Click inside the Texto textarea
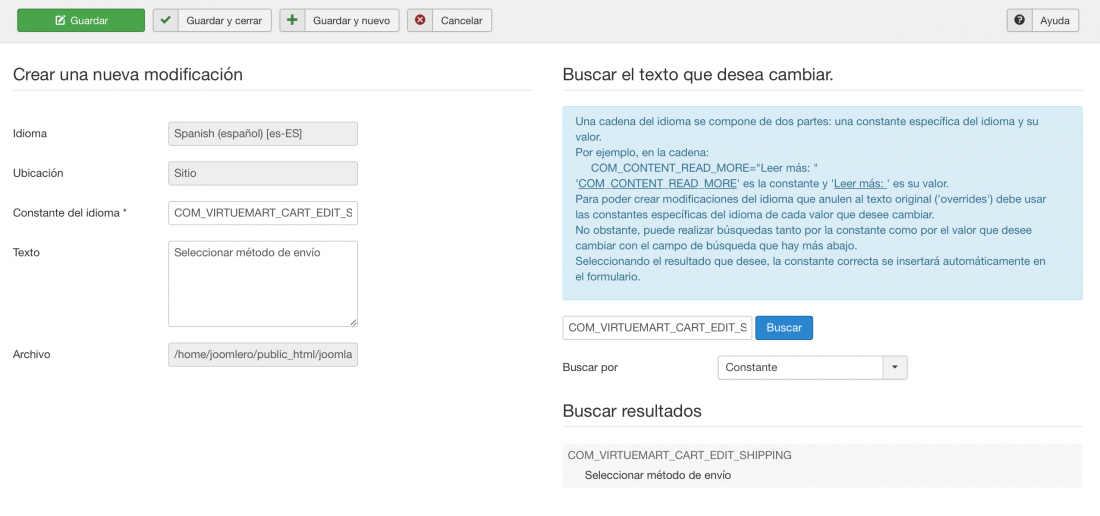Screen dimensions: 1100x516 tap(263, 284)
